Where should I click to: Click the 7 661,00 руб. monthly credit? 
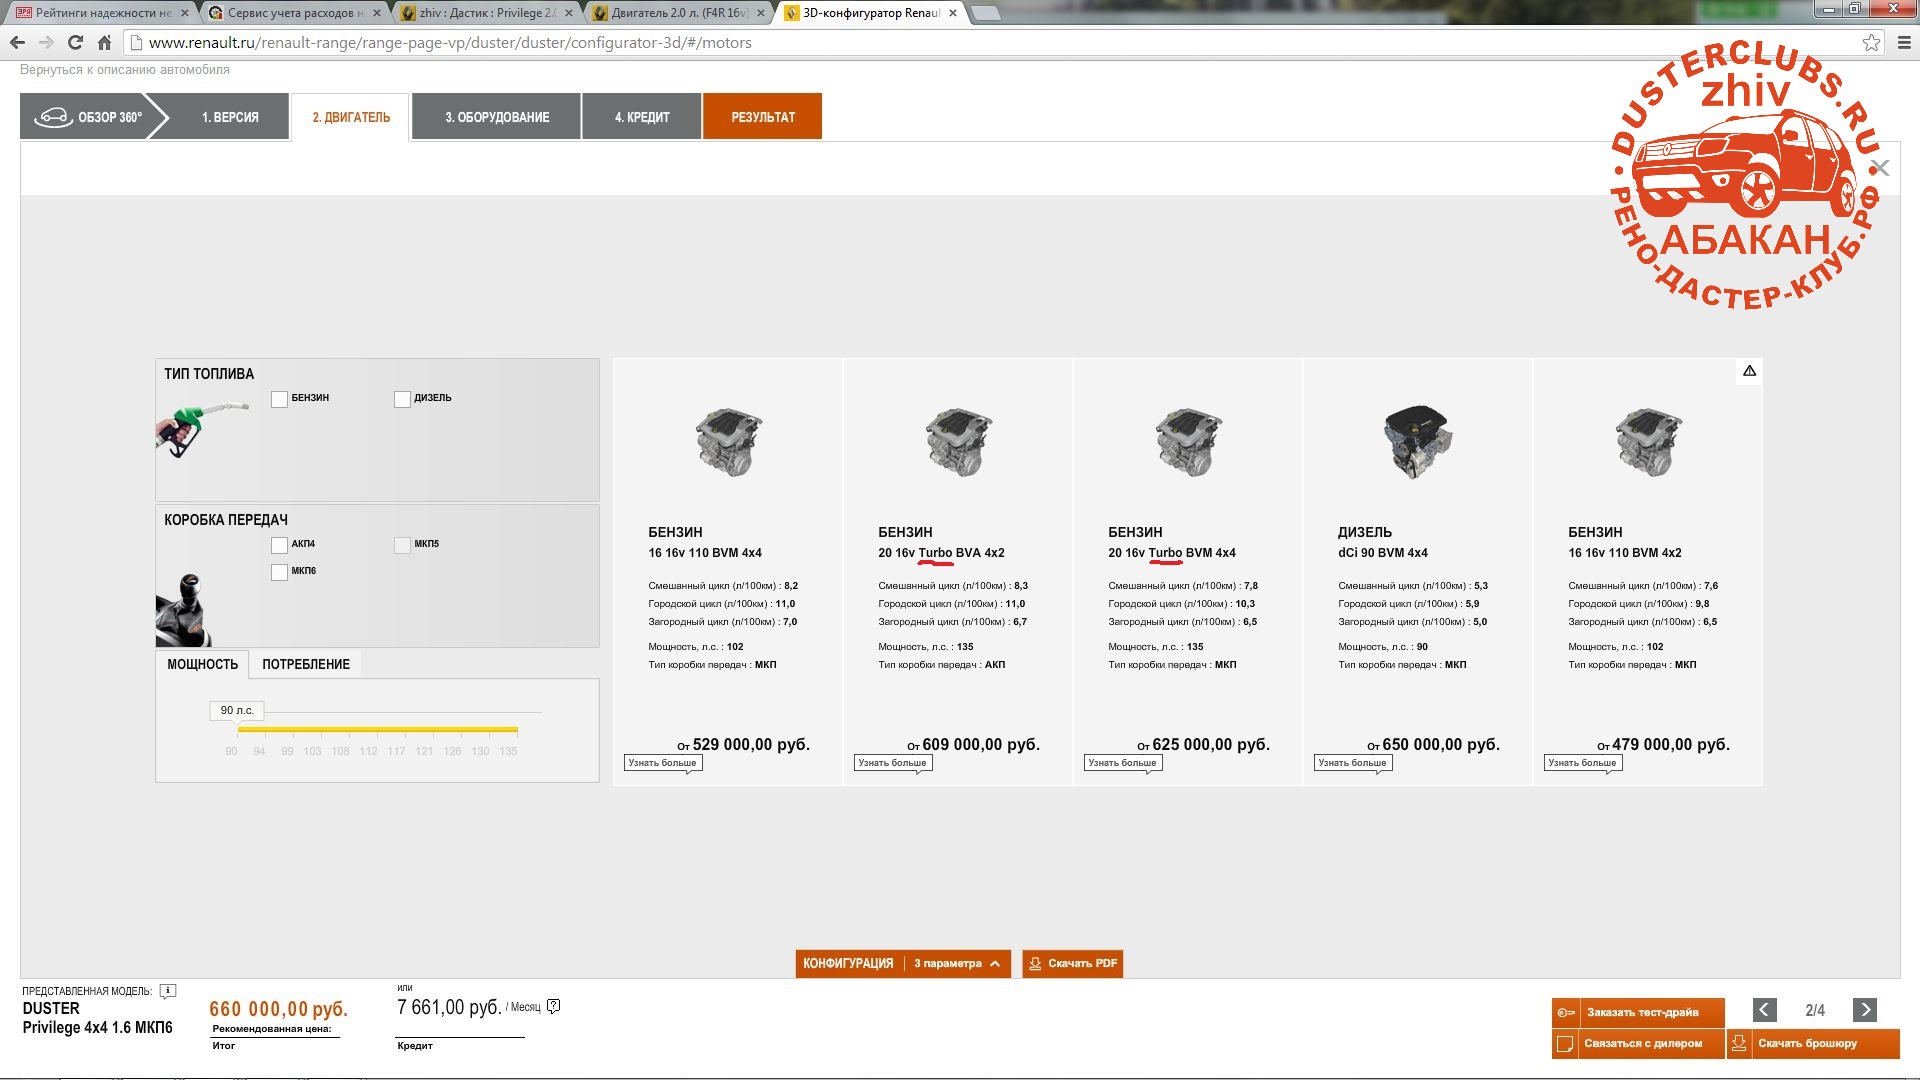tap(449, 1007)
